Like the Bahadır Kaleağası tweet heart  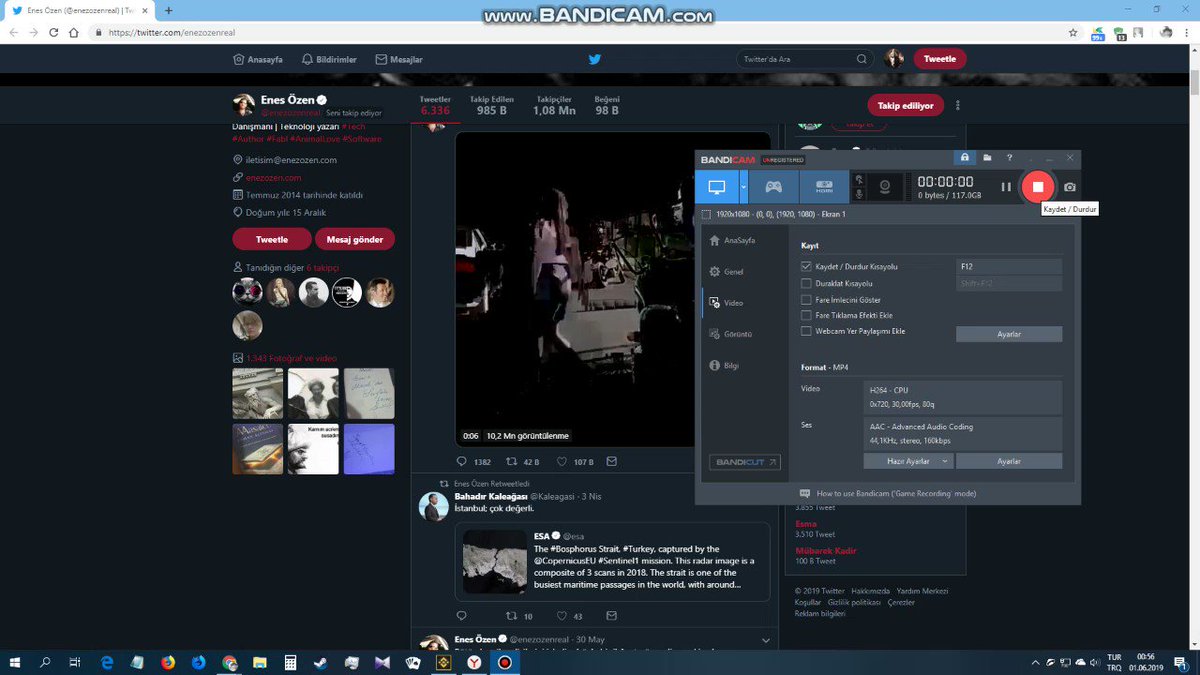pos(561,616)
